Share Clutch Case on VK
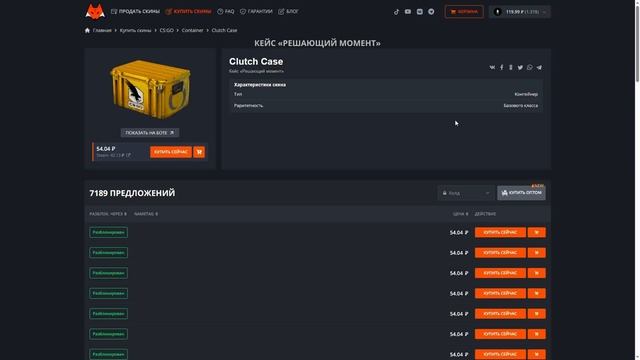640x360 pixels. tap(492, 67)
